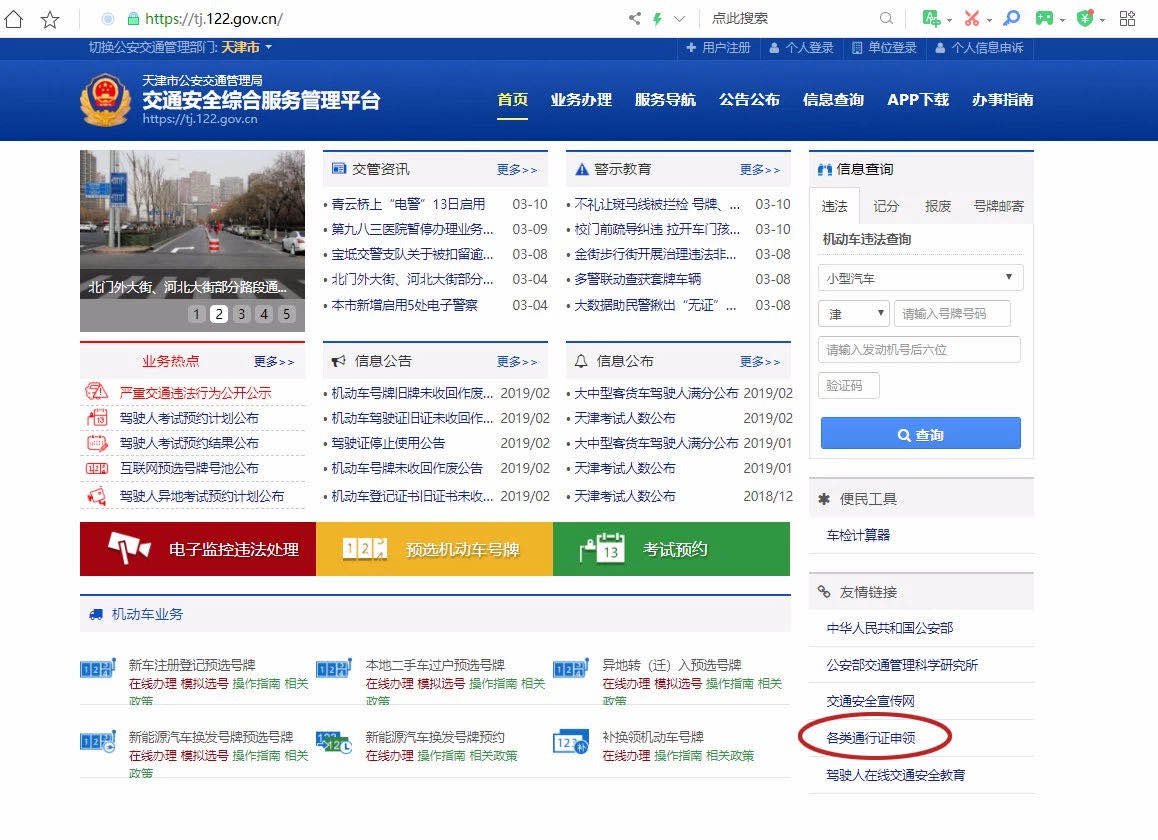The image size is (1158, 840).
Task: Click the scissors screenshot tool icon
Action: [972, 18]
